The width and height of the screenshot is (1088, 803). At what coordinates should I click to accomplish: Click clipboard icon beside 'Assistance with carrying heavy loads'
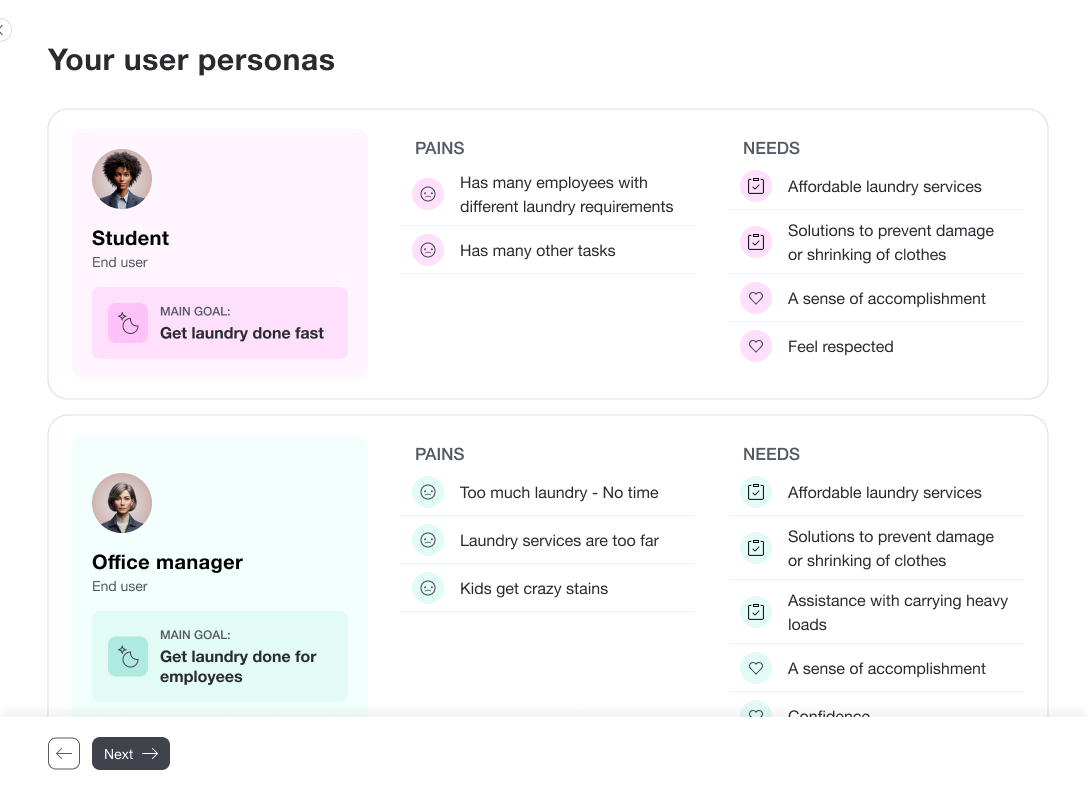point(756,612)
